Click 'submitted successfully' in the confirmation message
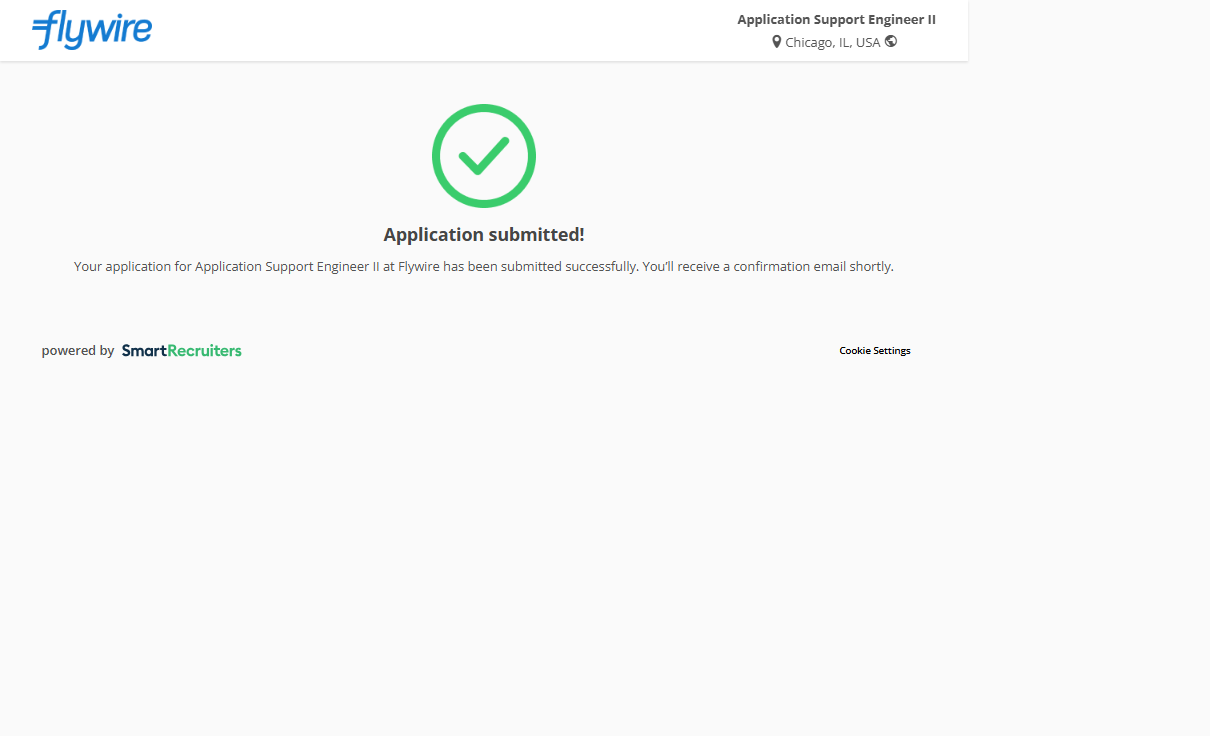This screenshot has width=1210, height=736. (570, 267)
